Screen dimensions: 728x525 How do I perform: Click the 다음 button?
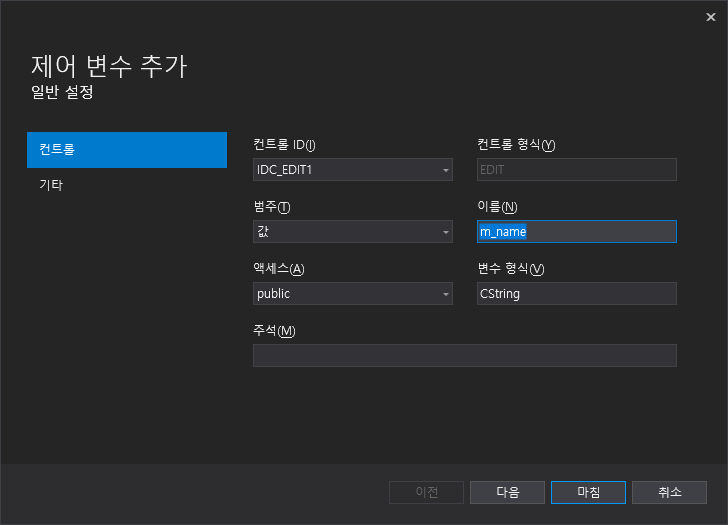[507, 492]
